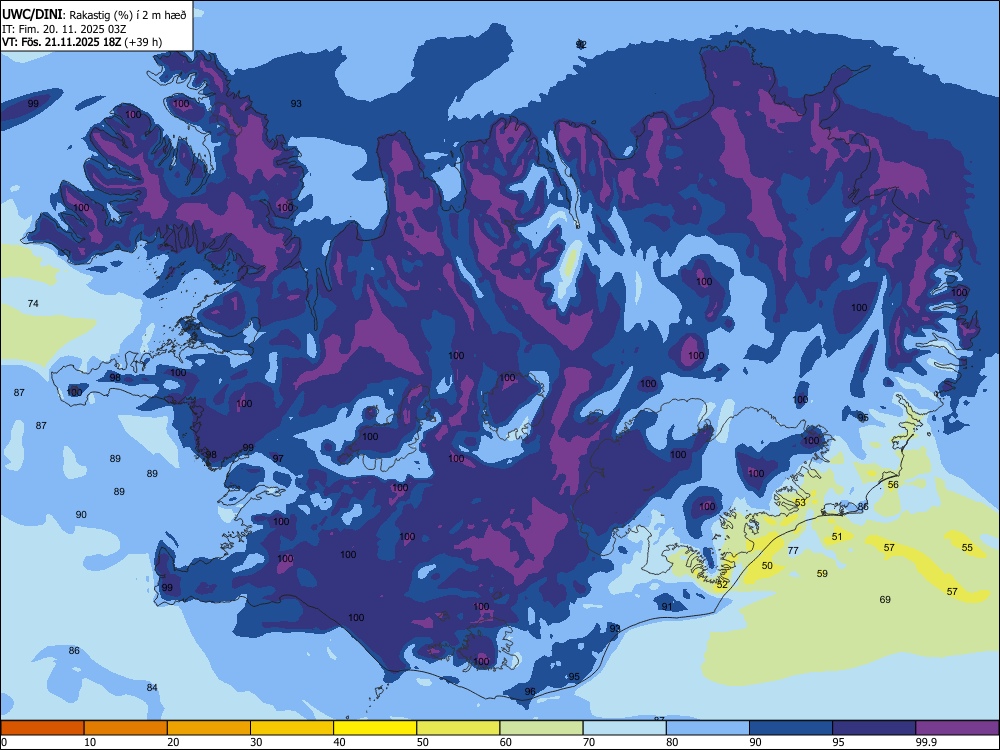Click the humidity value 74 on the map
1000x750 pixels.
point(33,304)
